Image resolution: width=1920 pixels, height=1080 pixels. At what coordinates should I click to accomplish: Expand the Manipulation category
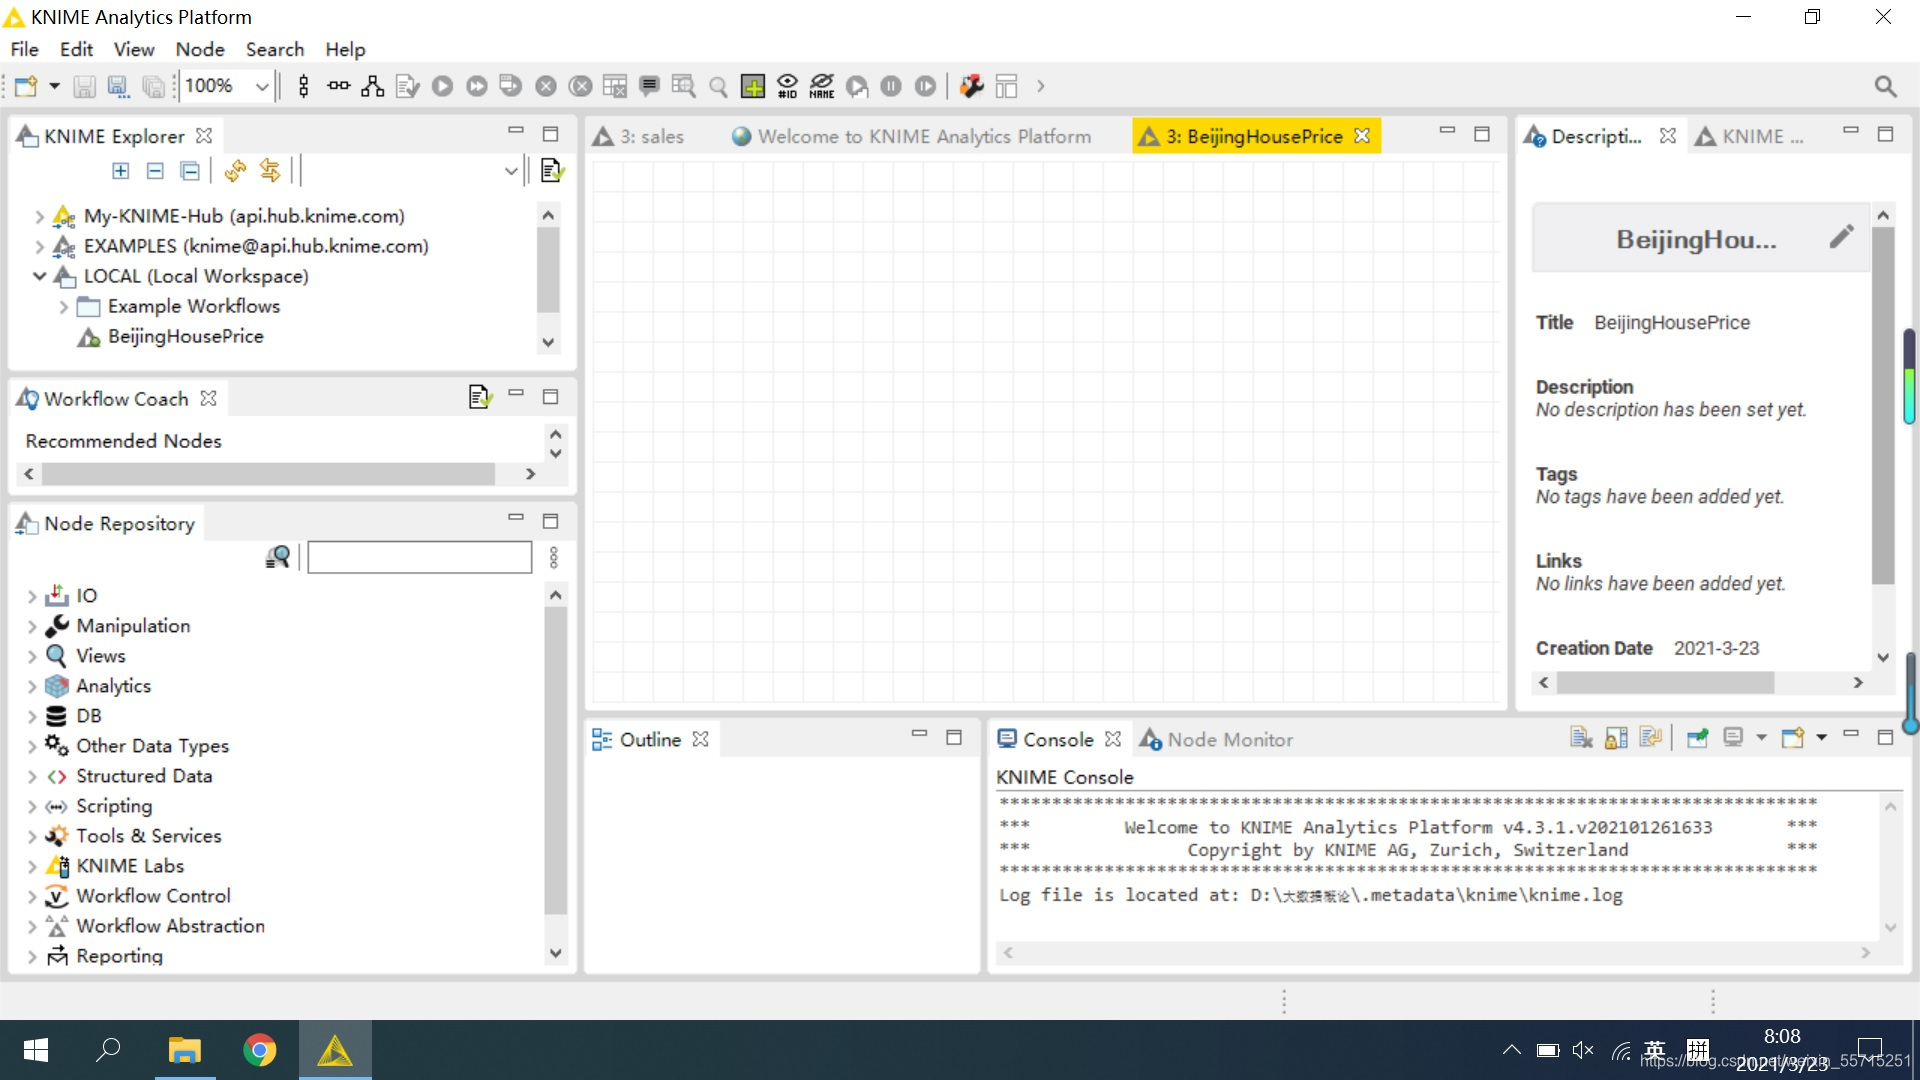point(32,627)
